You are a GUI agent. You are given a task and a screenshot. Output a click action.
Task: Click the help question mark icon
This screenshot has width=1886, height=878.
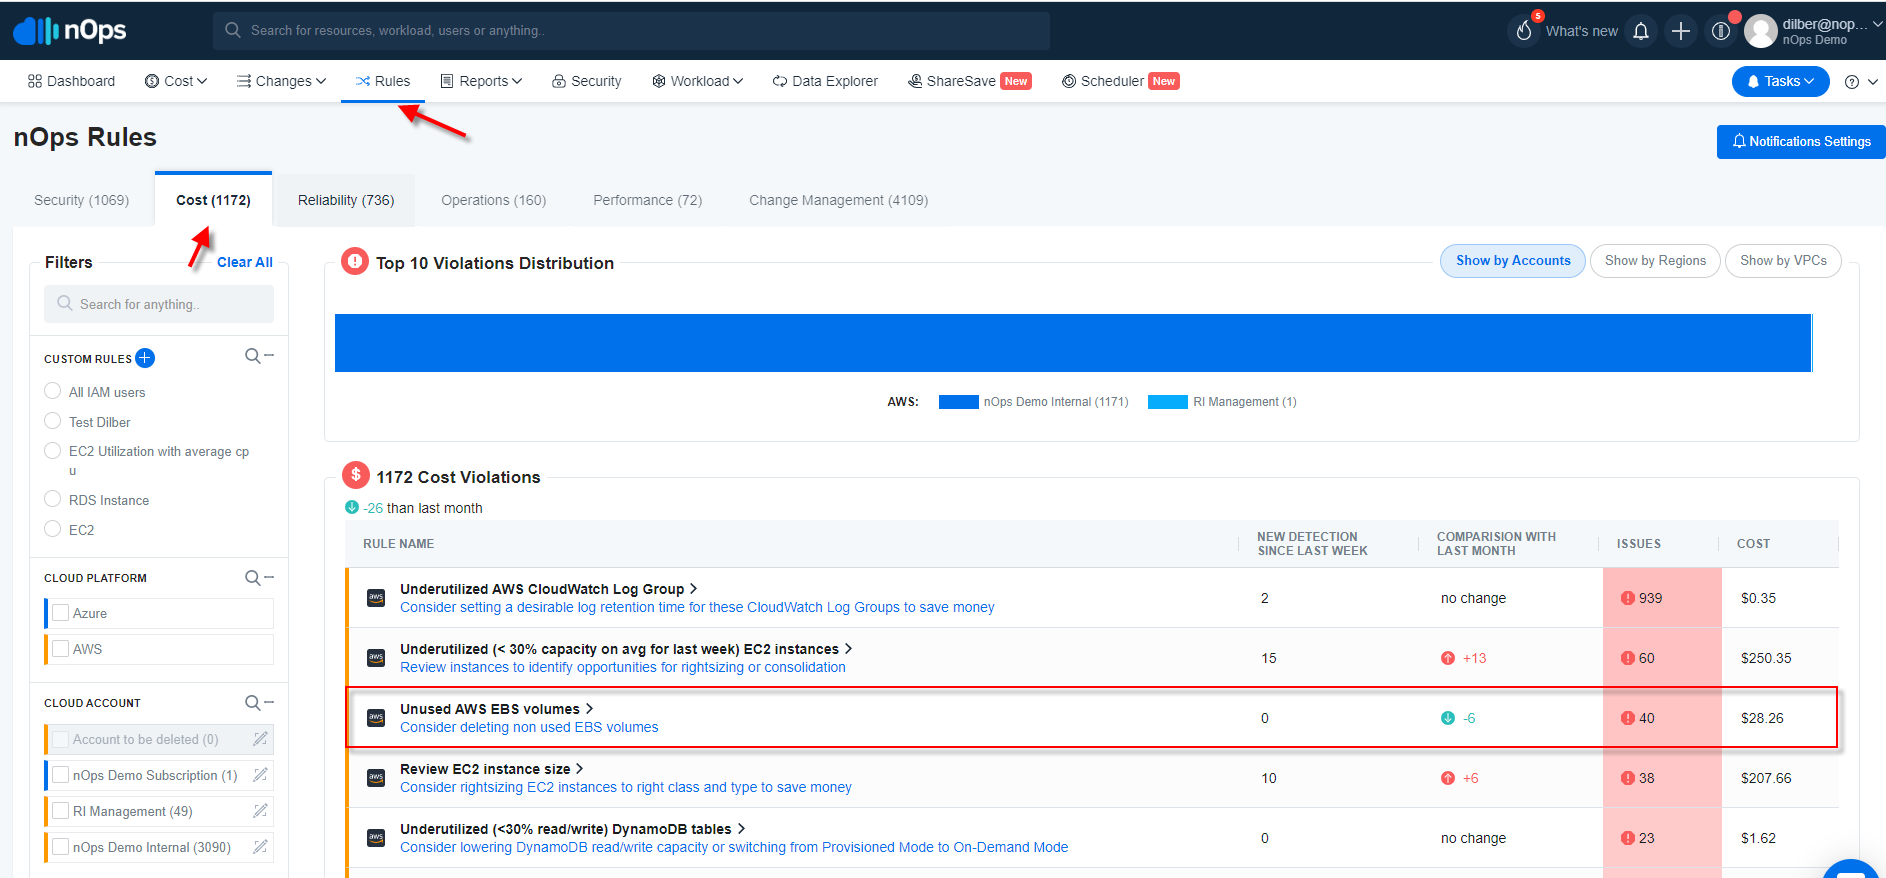pyautogui.click(x=1852, y=82)
